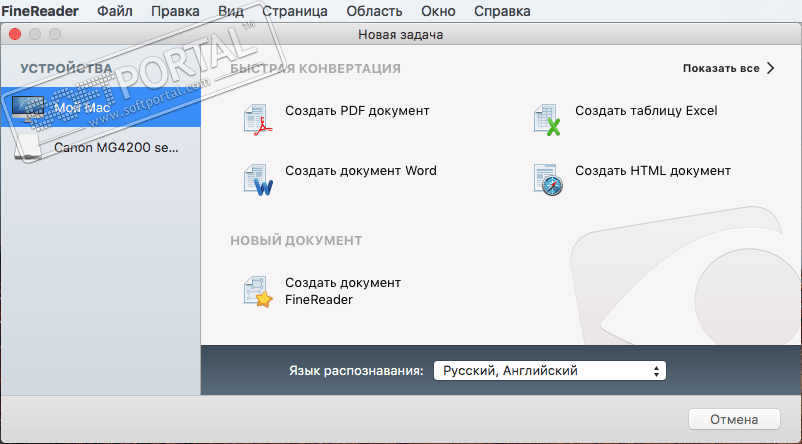Open the Страница menu
The width and height of the screenshot is (802, 444).
pyautogui.click(x=295, y=11)
